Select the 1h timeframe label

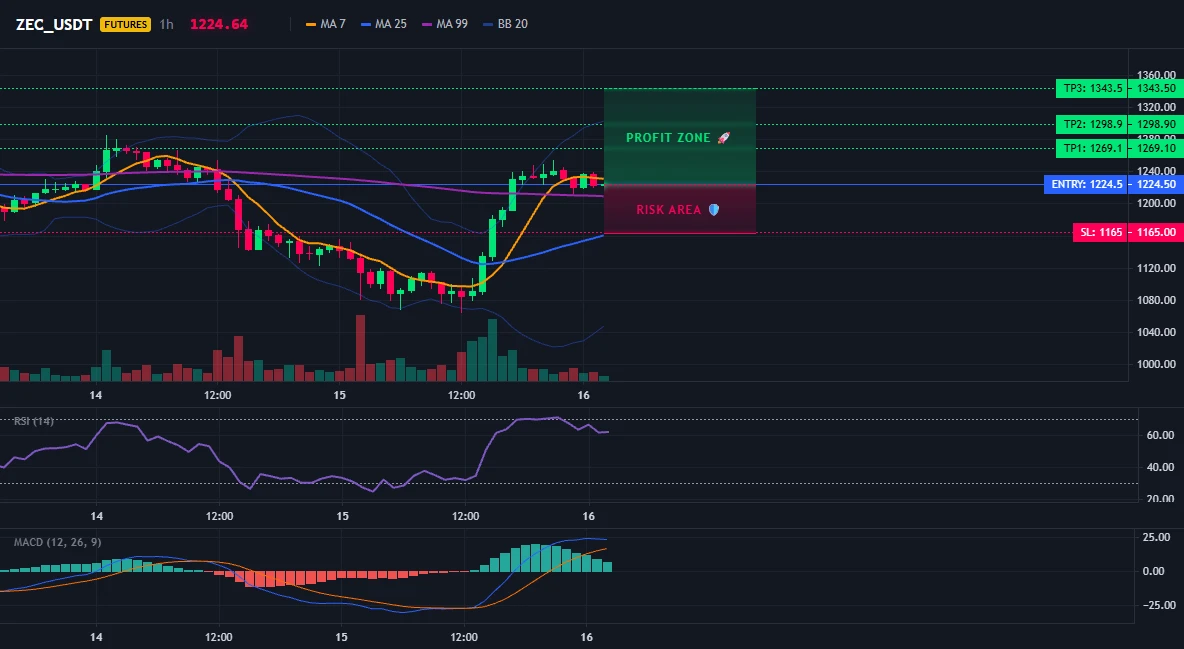point(166,24)
